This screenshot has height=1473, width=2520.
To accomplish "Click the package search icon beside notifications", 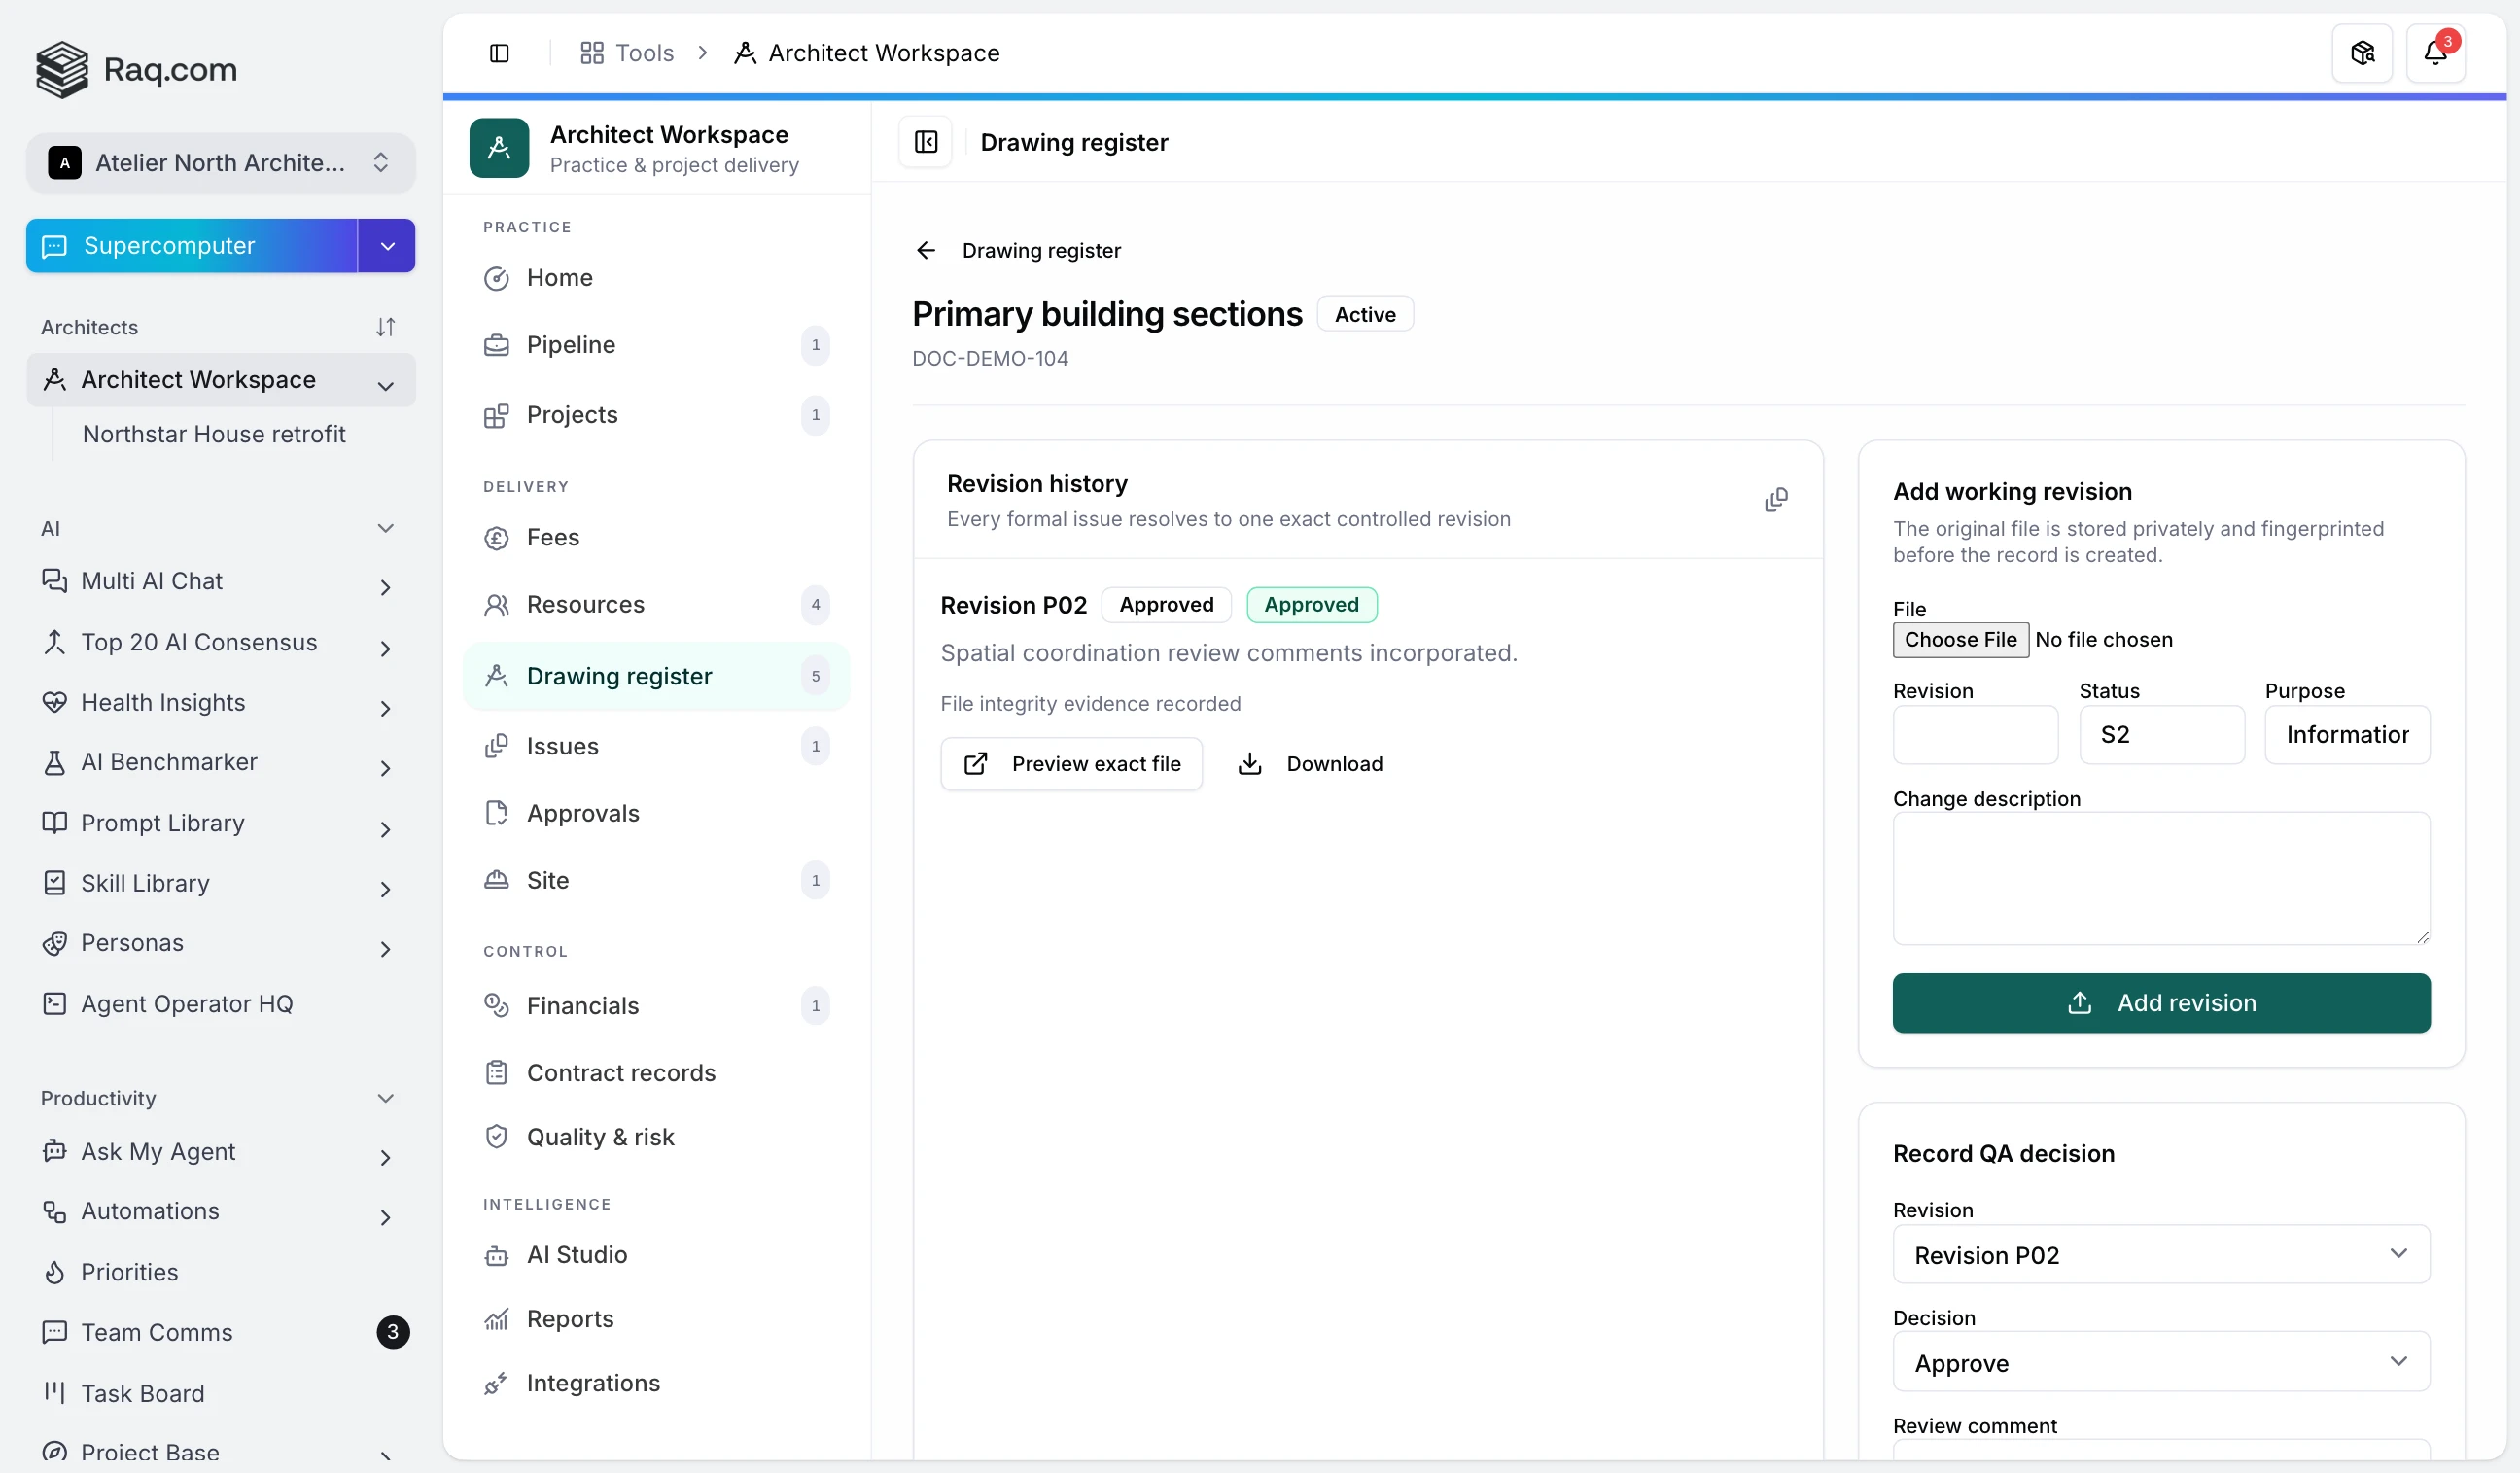I will point(2362,53).
